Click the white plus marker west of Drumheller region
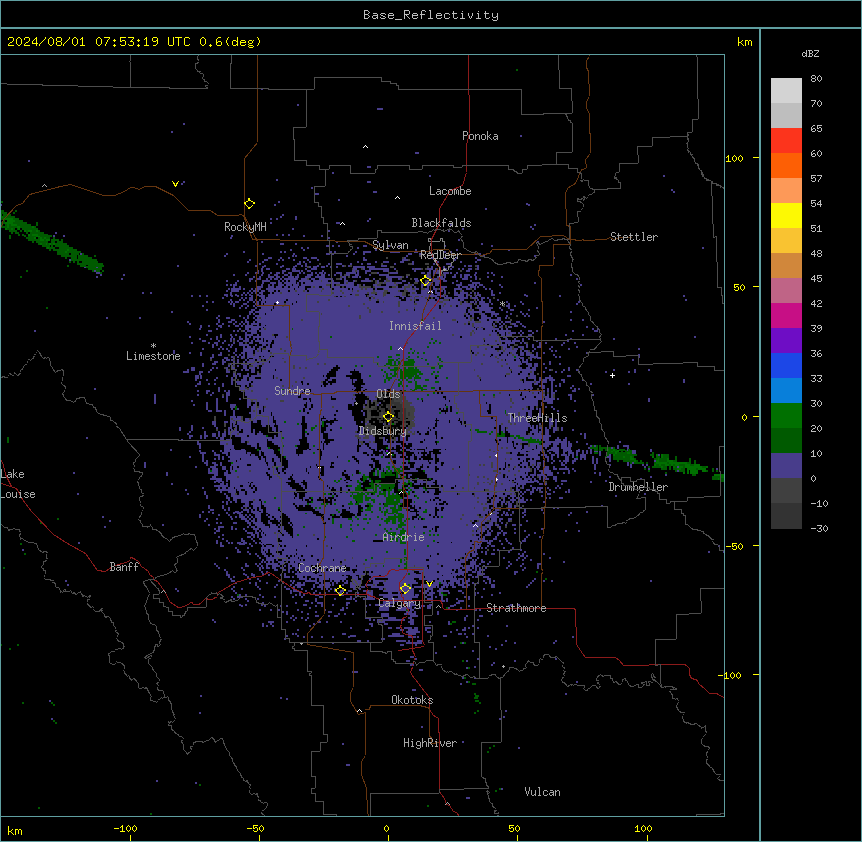862x842 pixels. tap(612, 375)
